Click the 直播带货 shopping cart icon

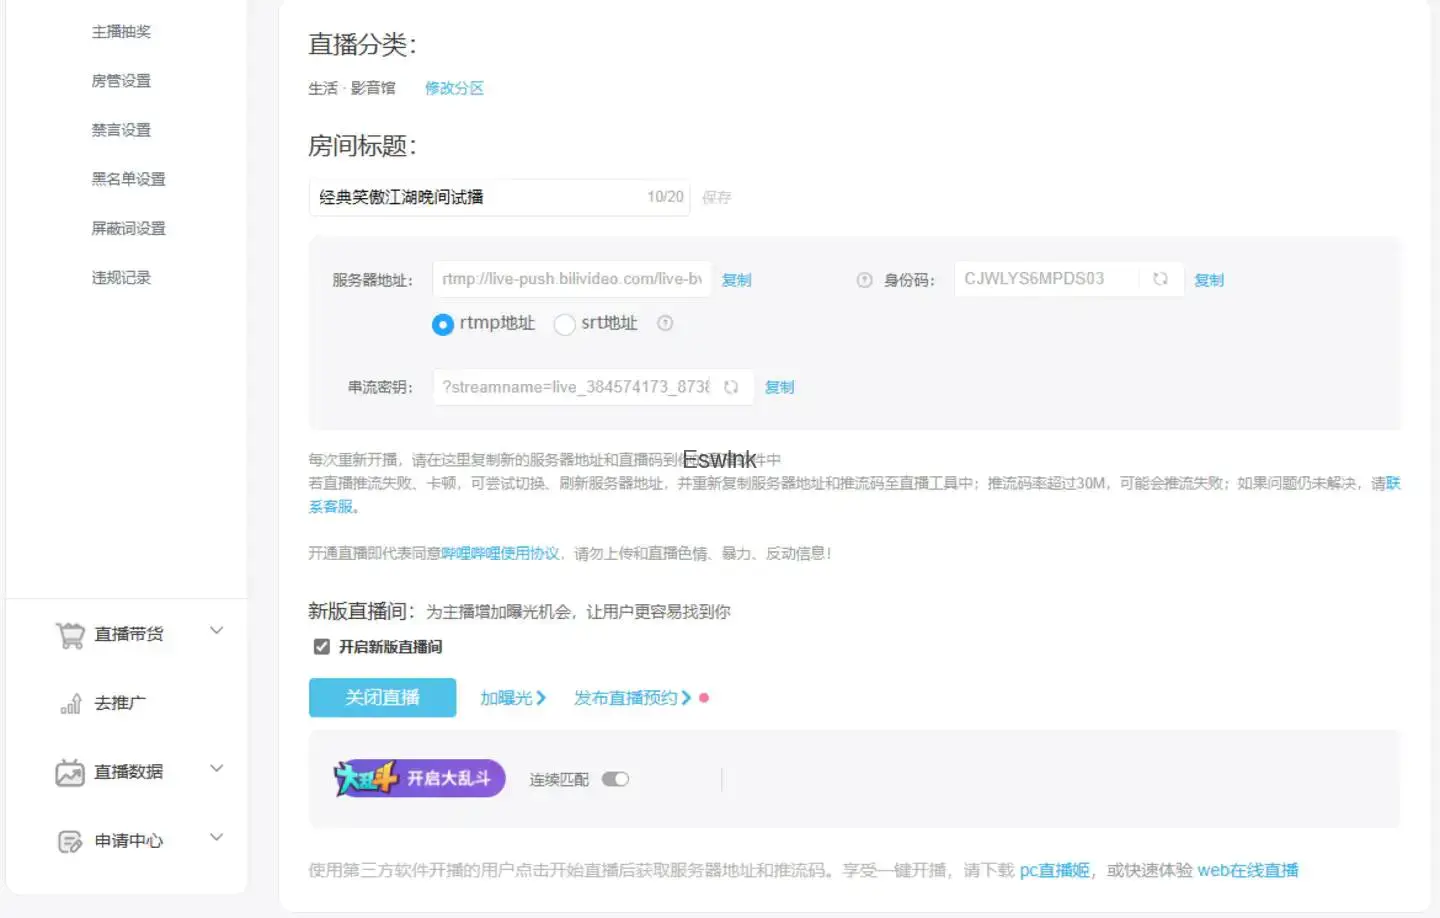point(70,635)
